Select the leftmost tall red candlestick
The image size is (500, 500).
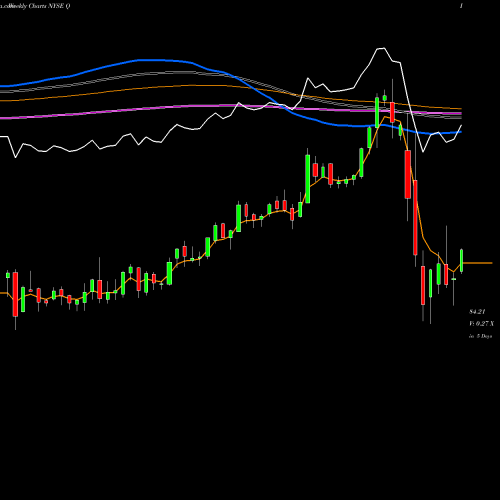(15, 294)
